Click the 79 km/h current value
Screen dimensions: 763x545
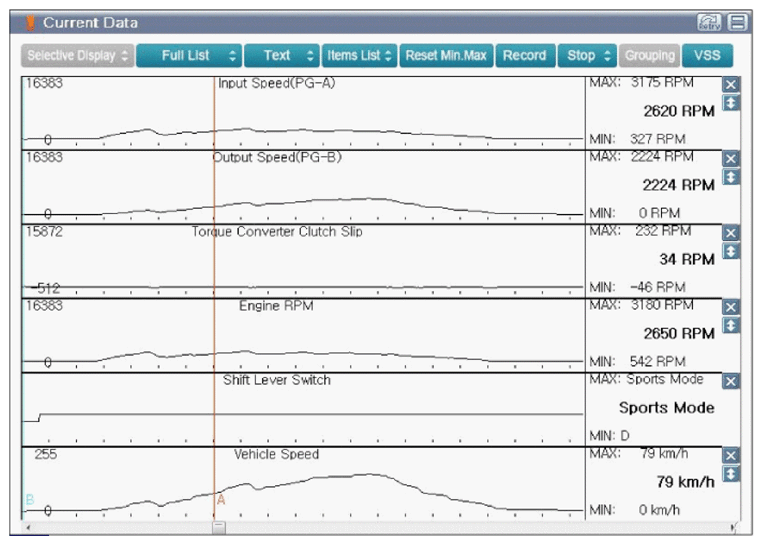pyautogui.click(x=686, y=482)
